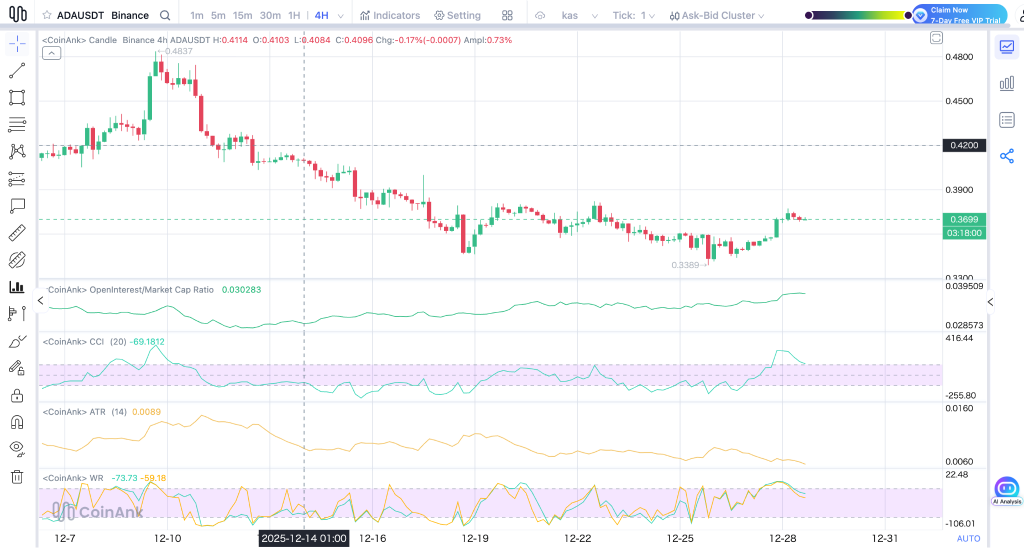Click the layout grid icon
Viewport: 1024px width, 552px height.
[x=508, y=15]
